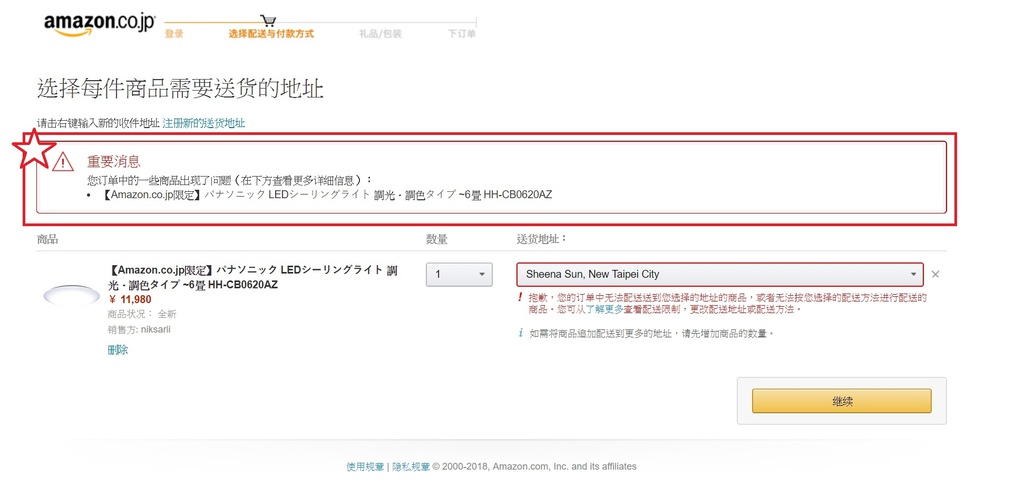Open the quantity dropdown showing 1
Viewport: 1024px width, 496px height.
click(x=458, y=274)
